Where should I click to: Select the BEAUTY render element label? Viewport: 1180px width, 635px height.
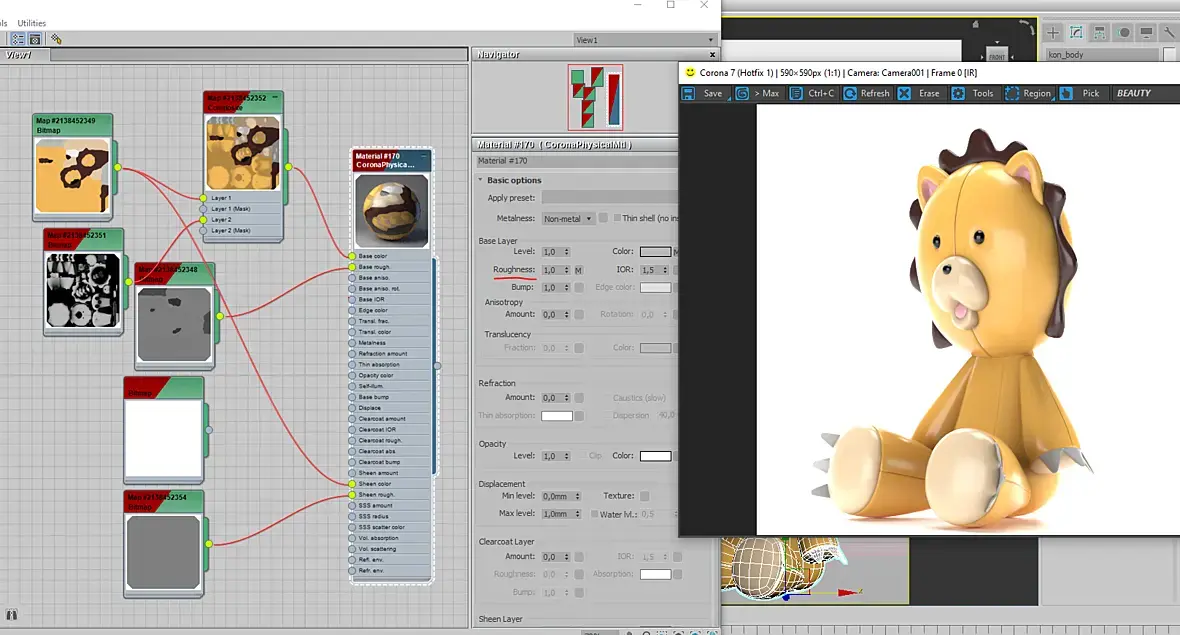(x=1133, y=93)
